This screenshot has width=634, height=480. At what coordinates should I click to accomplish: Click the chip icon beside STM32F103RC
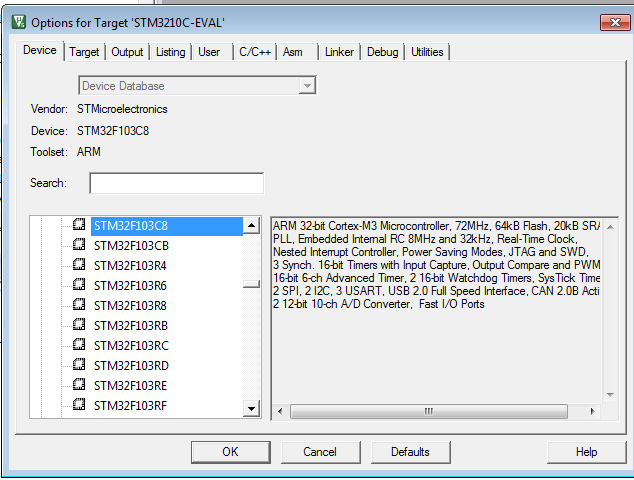point(79,344)
